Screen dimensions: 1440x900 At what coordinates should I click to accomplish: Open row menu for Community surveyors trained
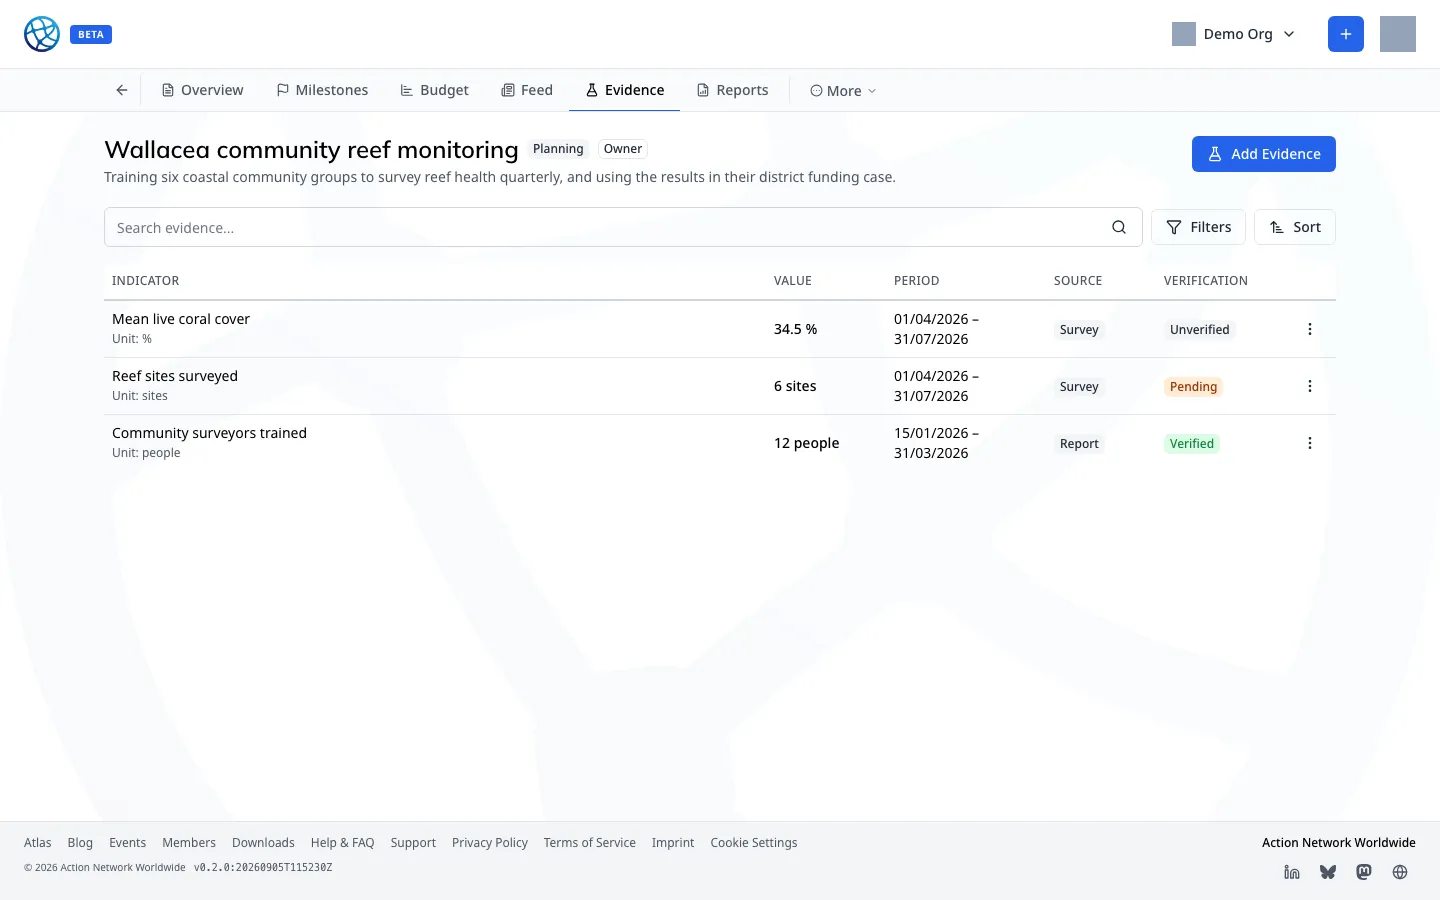click(x=1310, y=443)
